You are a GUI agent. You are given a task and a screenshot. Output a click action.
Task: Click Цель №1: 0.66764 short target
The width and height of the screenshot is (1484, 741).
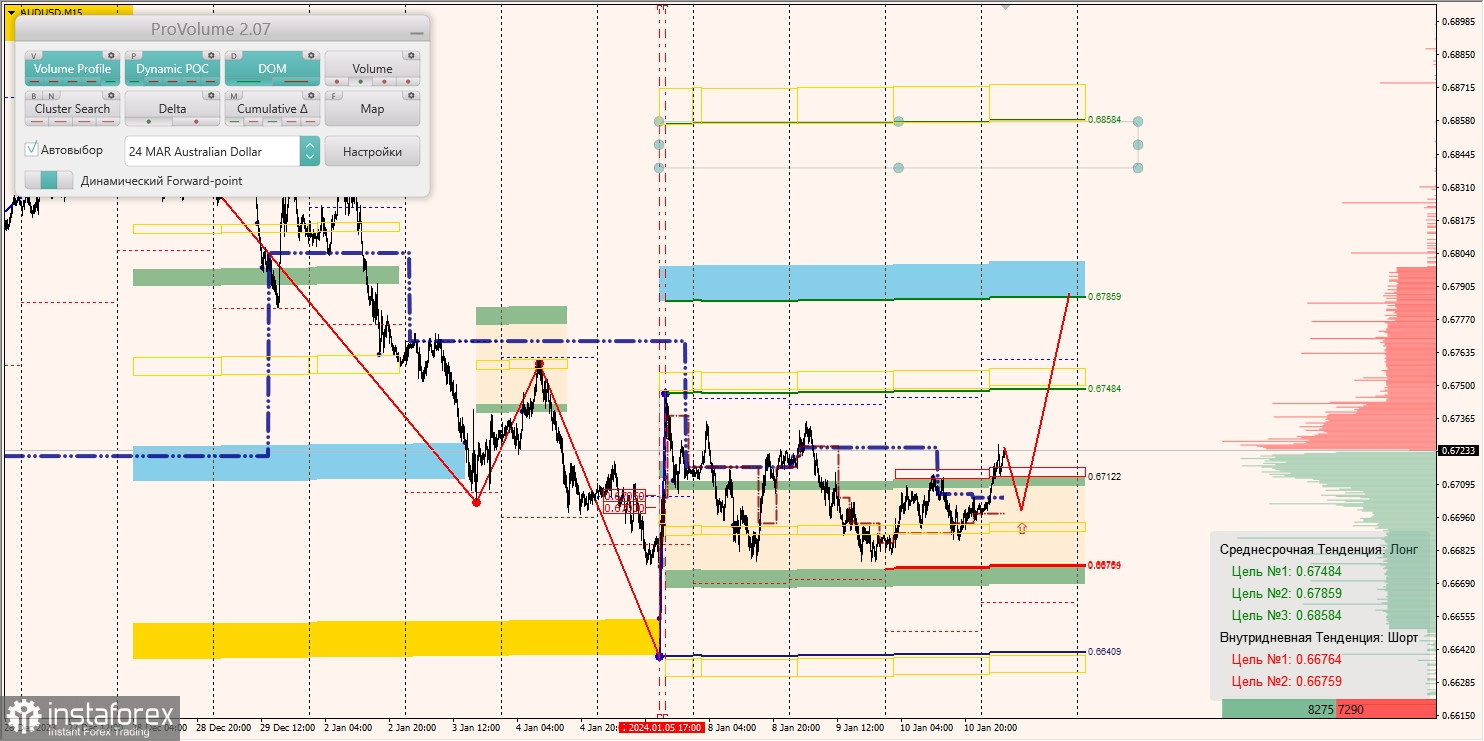click(x=1286, y=660)
